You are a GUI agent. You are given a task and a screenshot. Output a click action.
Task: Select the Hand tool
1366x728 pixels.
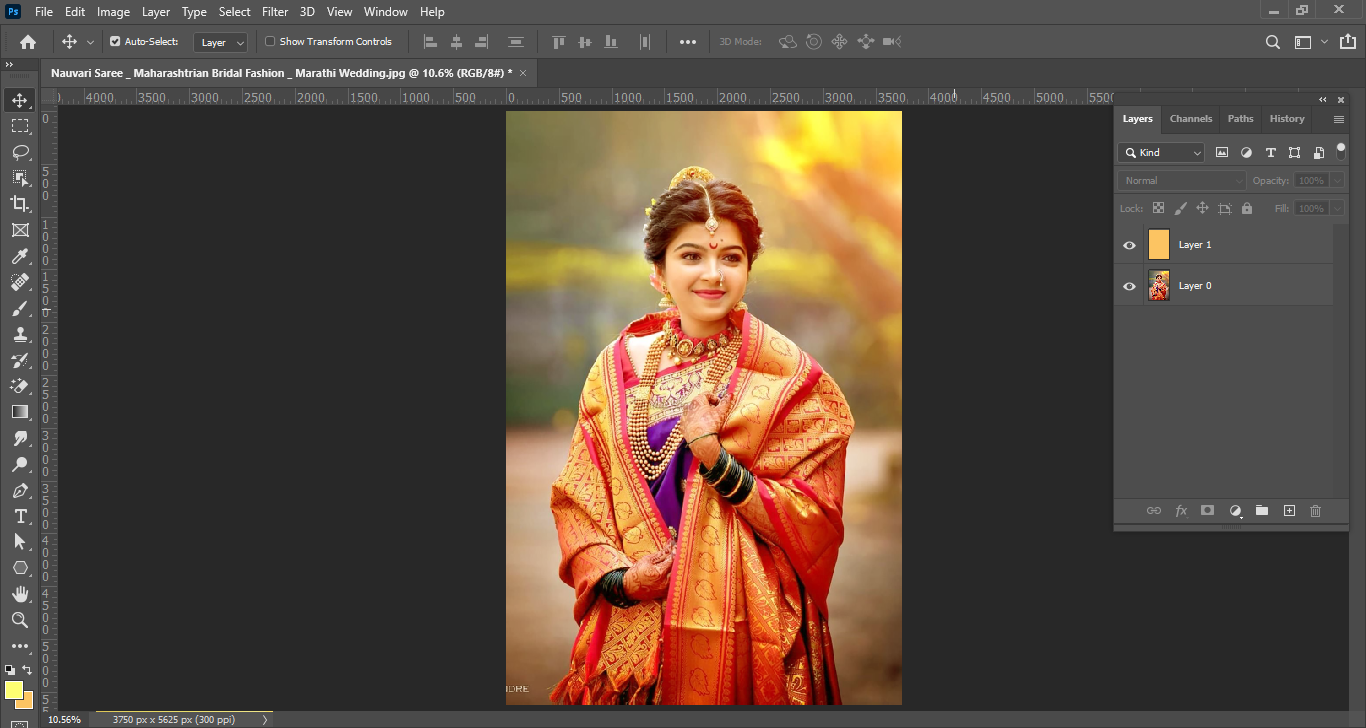pyautogui.click(x=20, y=594)
